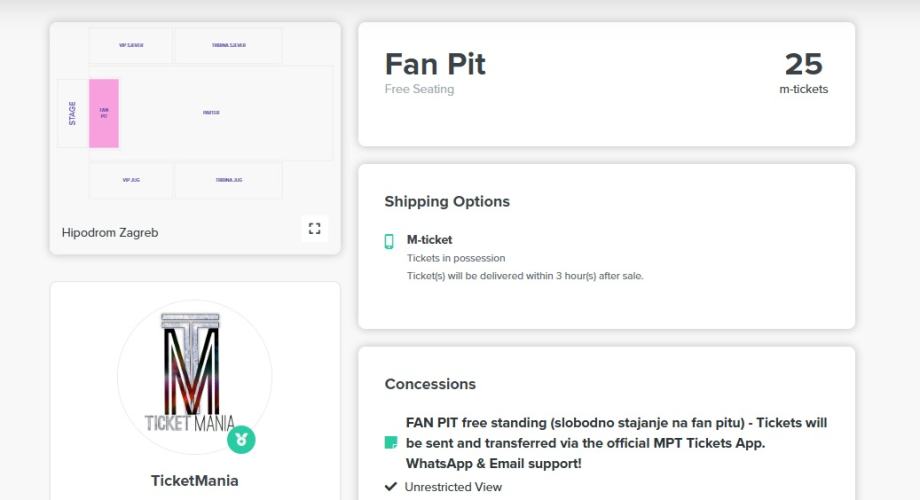Screen dimensions: 920x500
Task: Choose the Tribina Sjever map section
Action: pyautogui.click(x=228, y=45)
